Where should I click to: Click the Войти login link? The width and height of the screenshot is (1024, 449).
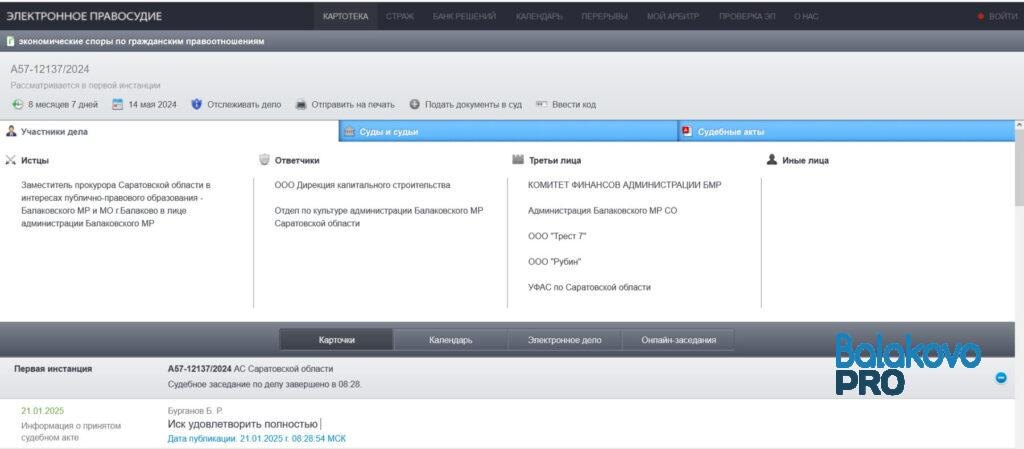pyautogui.click(x=1002, y=16)
